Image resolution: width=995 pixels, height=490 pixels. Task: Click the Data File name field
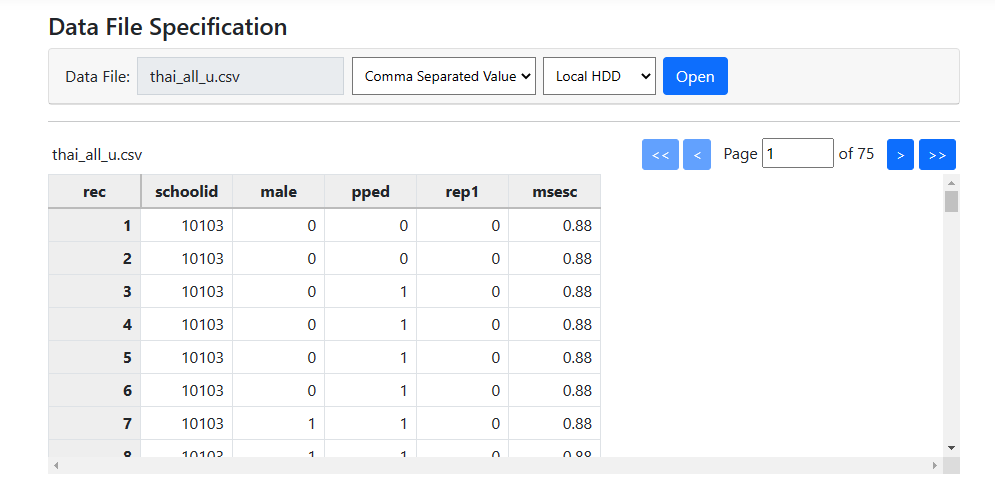click(x=240, y=76)
